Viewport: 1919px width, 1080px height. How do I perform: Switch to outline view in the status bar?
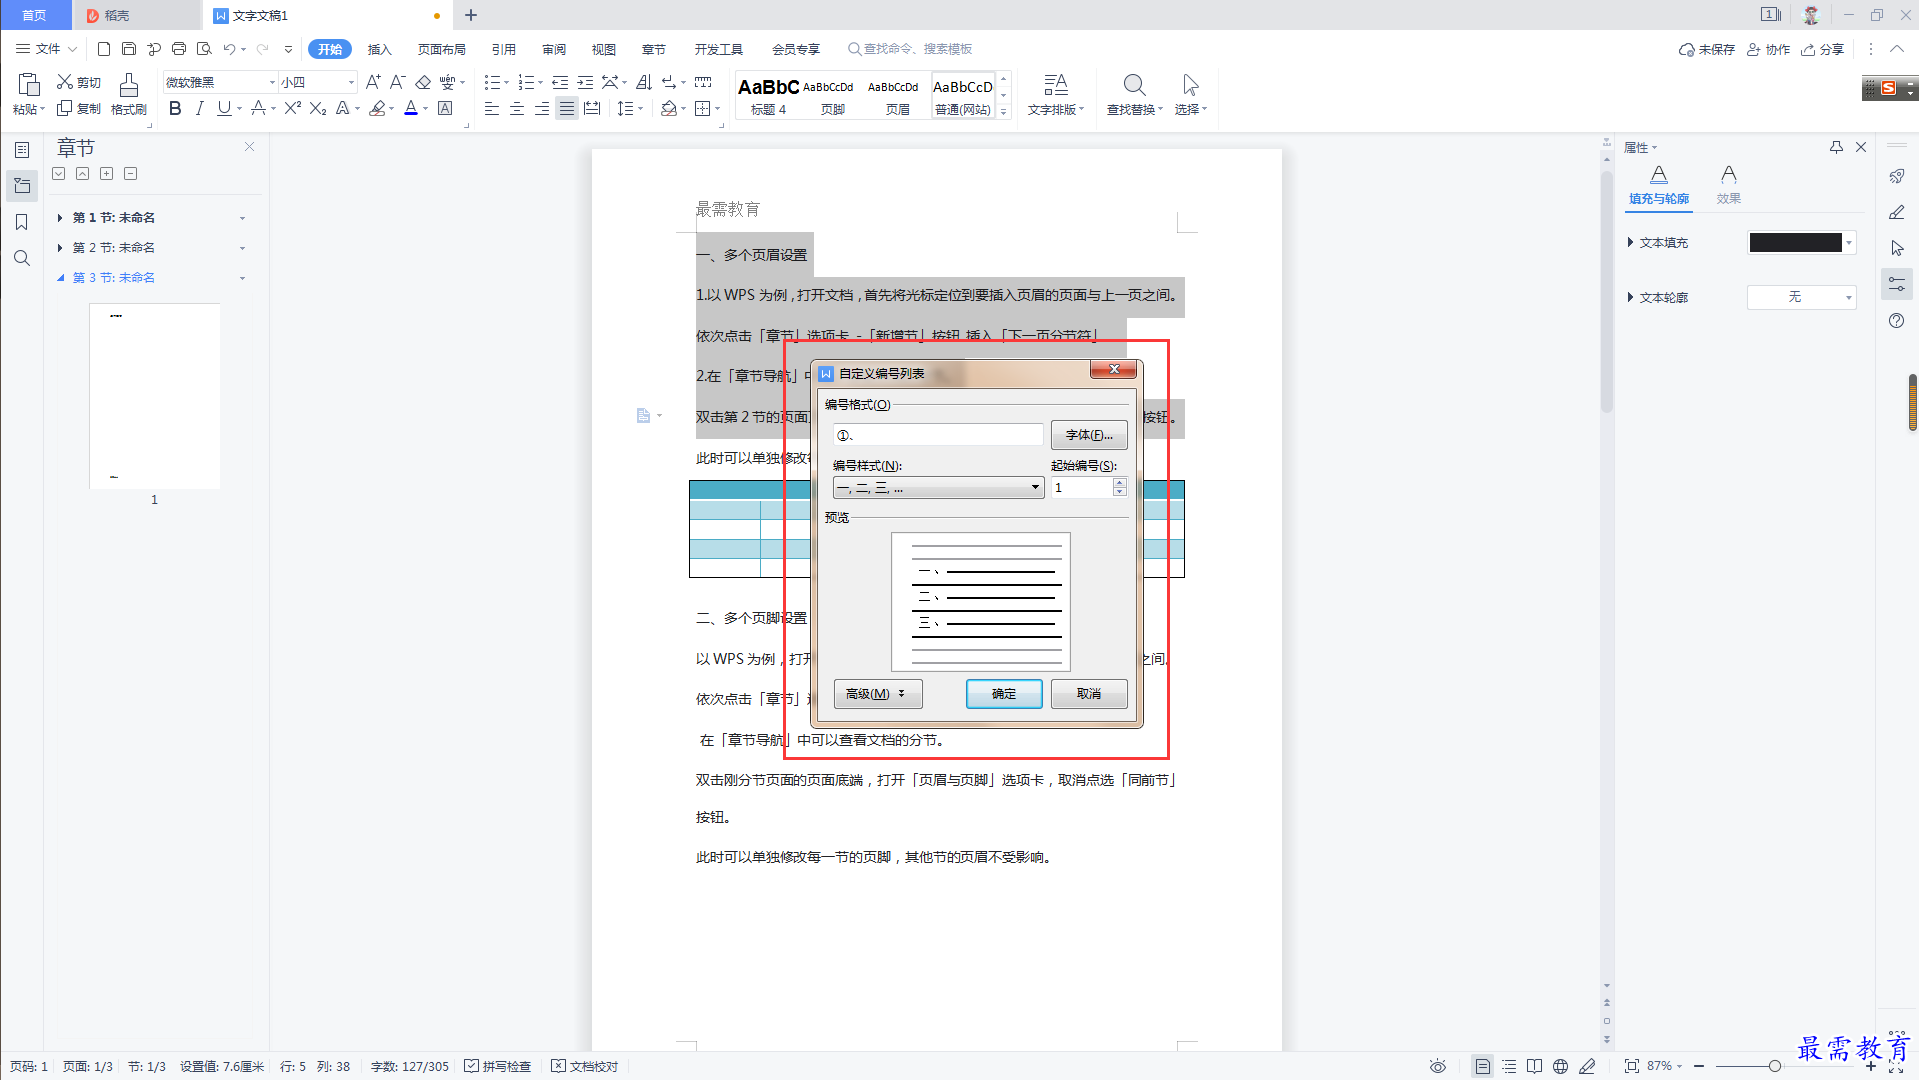point(1509,1066)
